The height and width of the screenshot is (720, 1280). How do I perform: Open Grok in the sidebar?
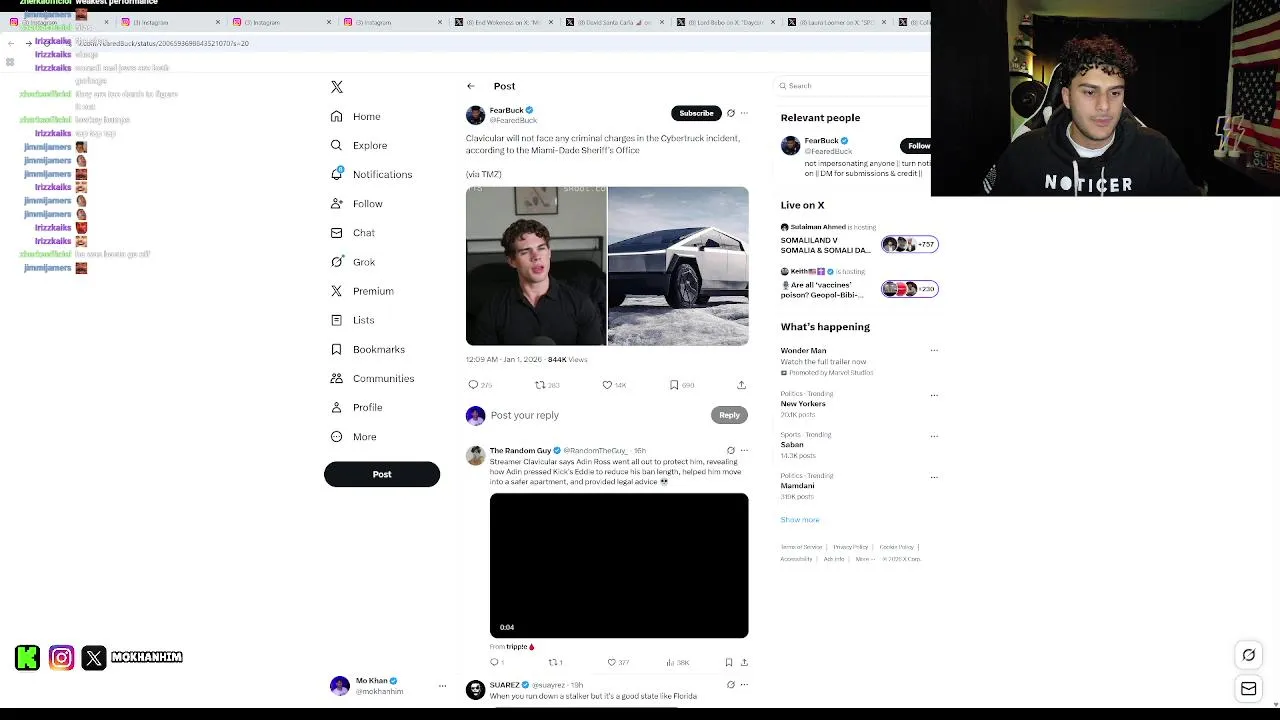click(353, 262)
